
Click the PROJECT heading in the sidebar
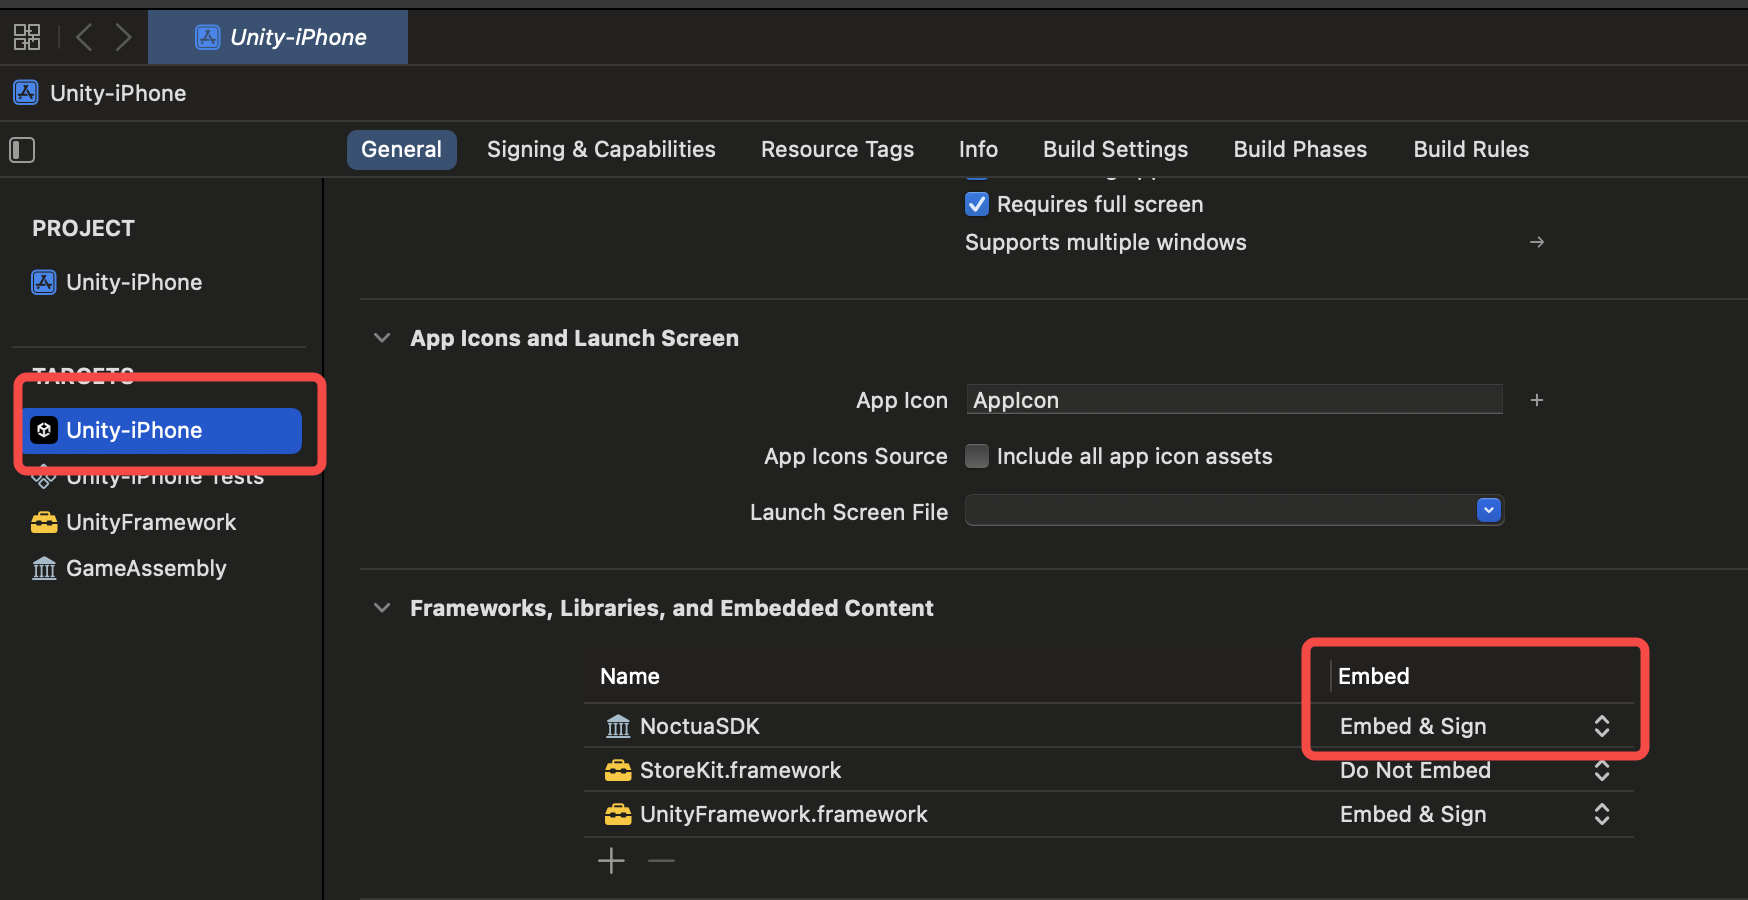tap(83, 228)
